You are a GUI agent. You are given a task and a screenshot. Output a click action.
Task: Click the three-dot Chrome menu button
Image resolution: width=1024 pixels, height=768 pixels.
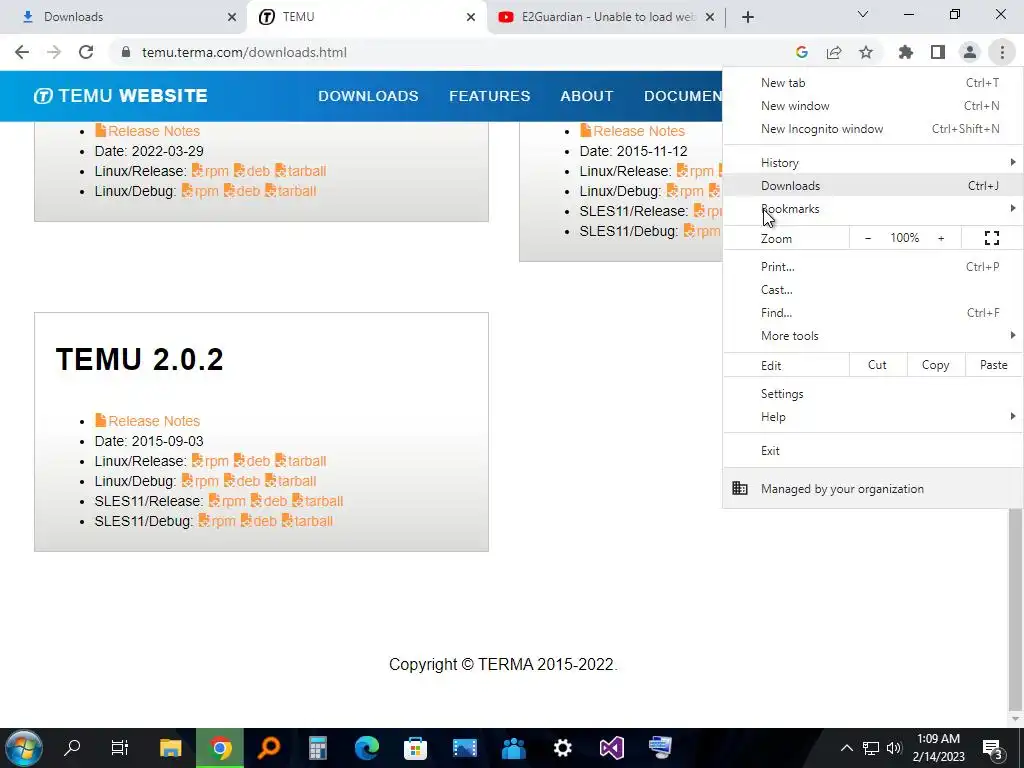1002,52
